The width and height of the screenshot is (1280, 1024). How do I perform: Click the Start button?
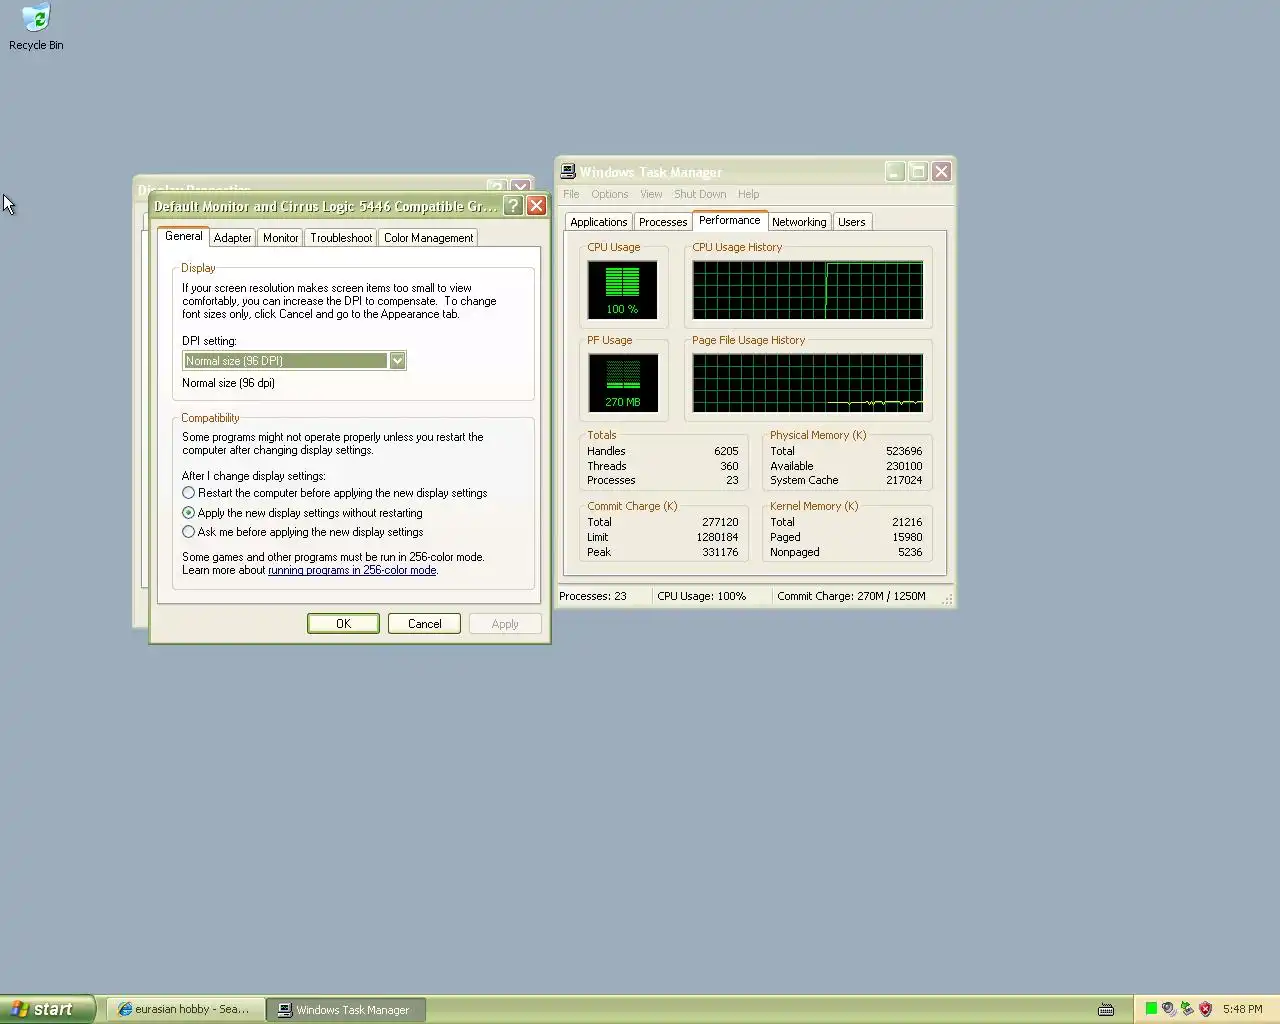(47, 1009)
